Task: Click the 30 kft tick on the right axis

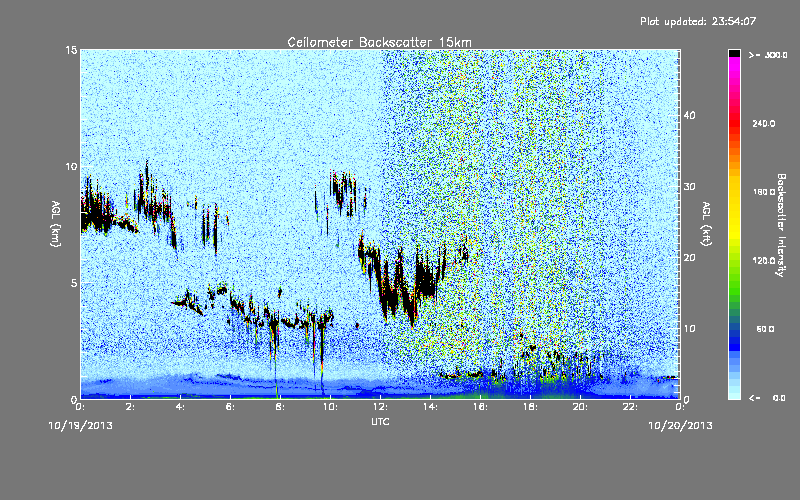Action: pos(689,186)
